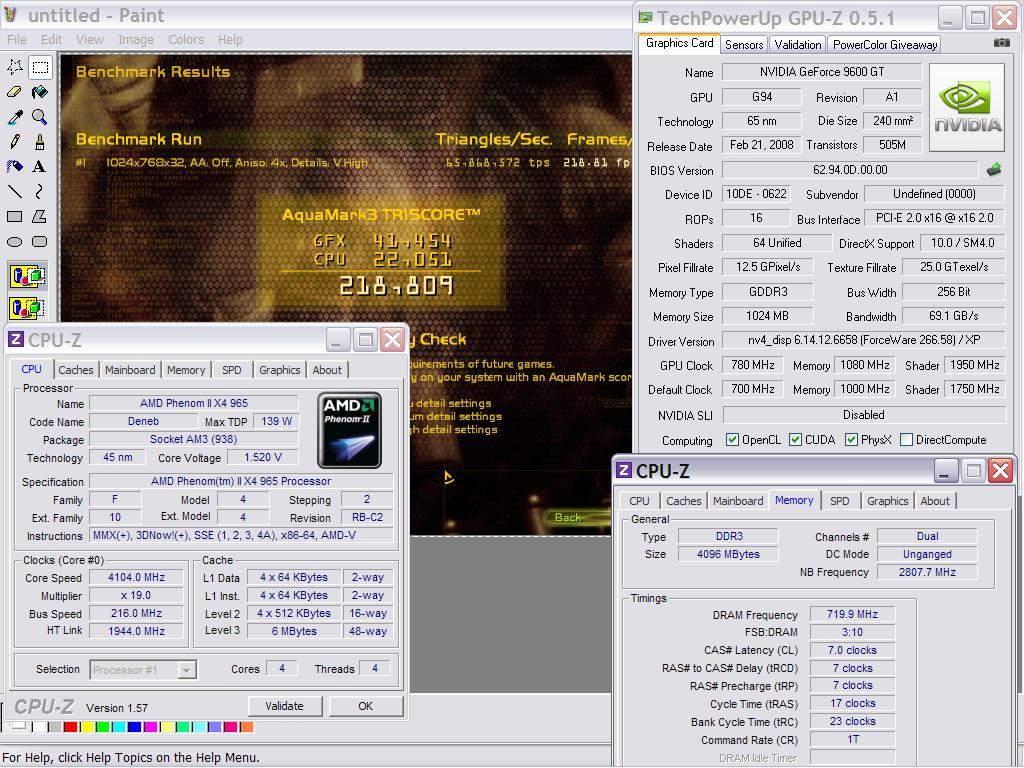Click the OK button in CPU-Z
Image resolution: width=1024 pixels, height=768 pixels.
(366, 706)
